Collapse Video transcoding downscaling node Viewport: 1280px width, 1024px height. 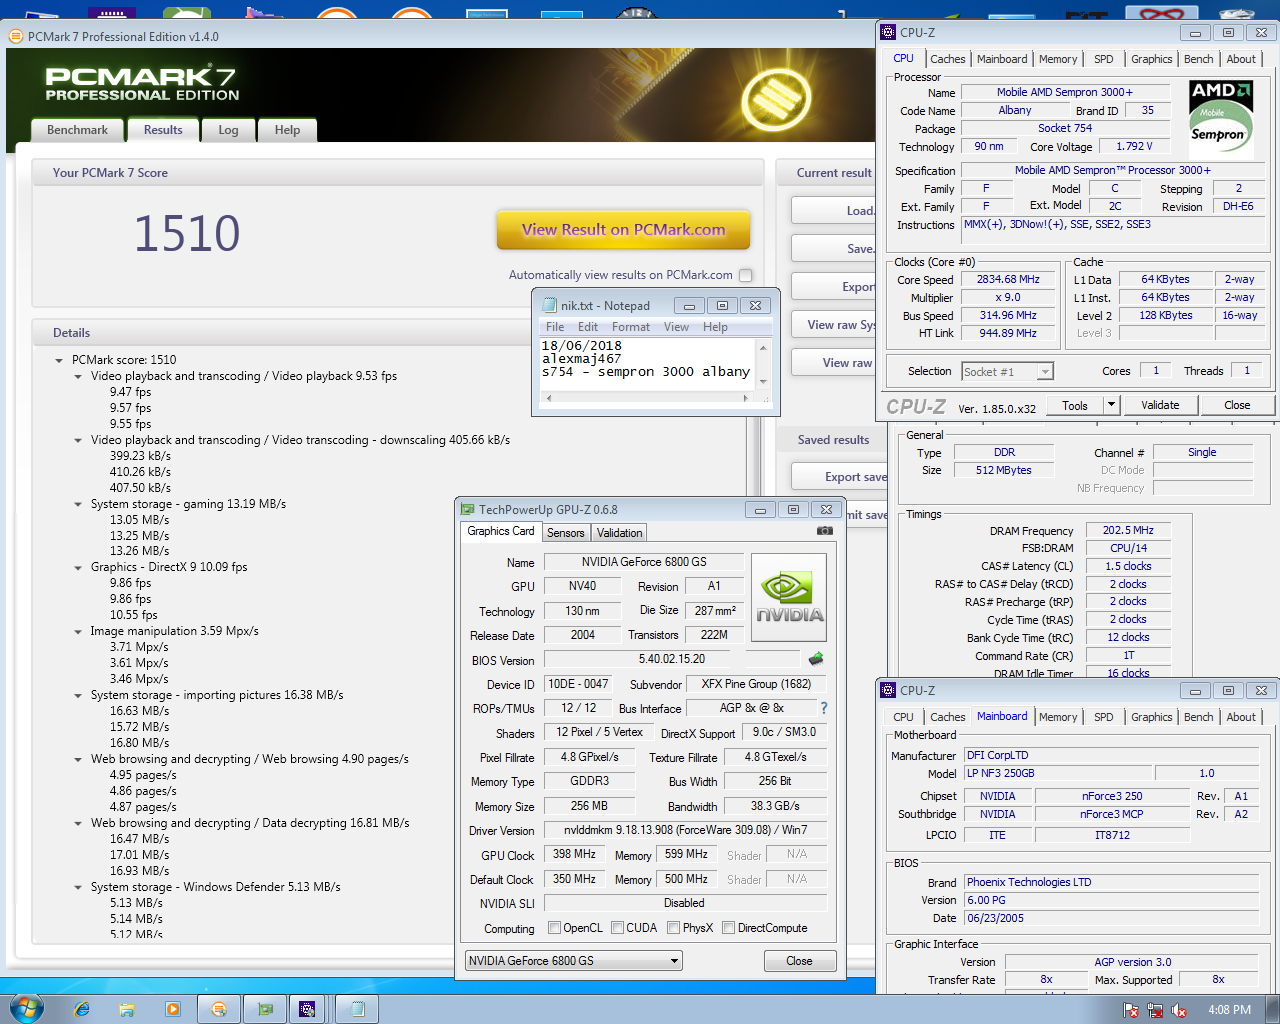point(78,441)
